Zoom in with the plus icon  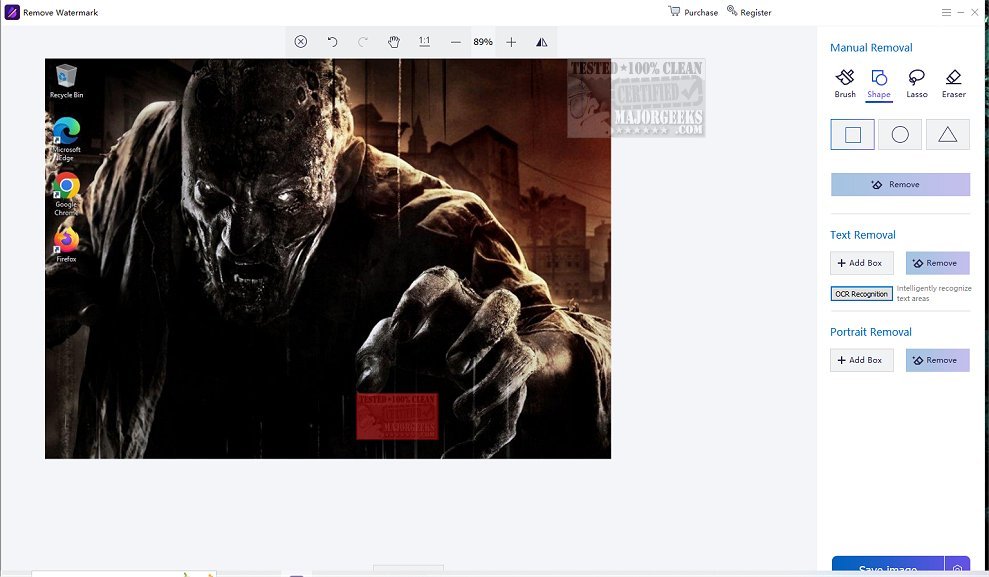click(511, 42)
